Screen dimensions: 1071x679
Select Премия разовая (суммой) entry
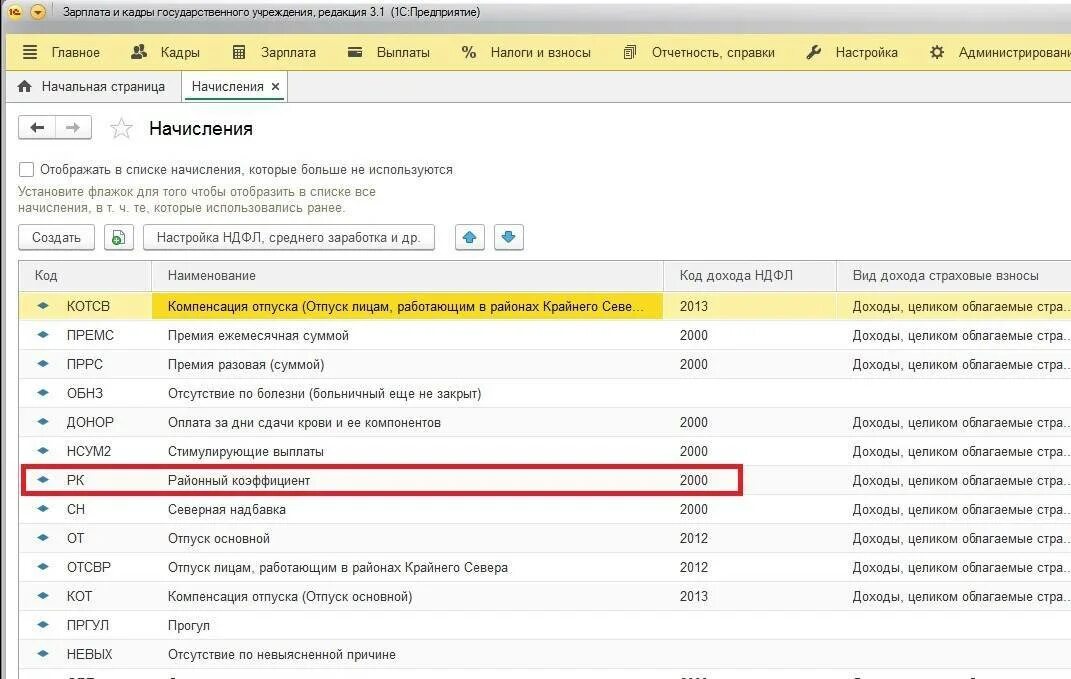point(246,364)
